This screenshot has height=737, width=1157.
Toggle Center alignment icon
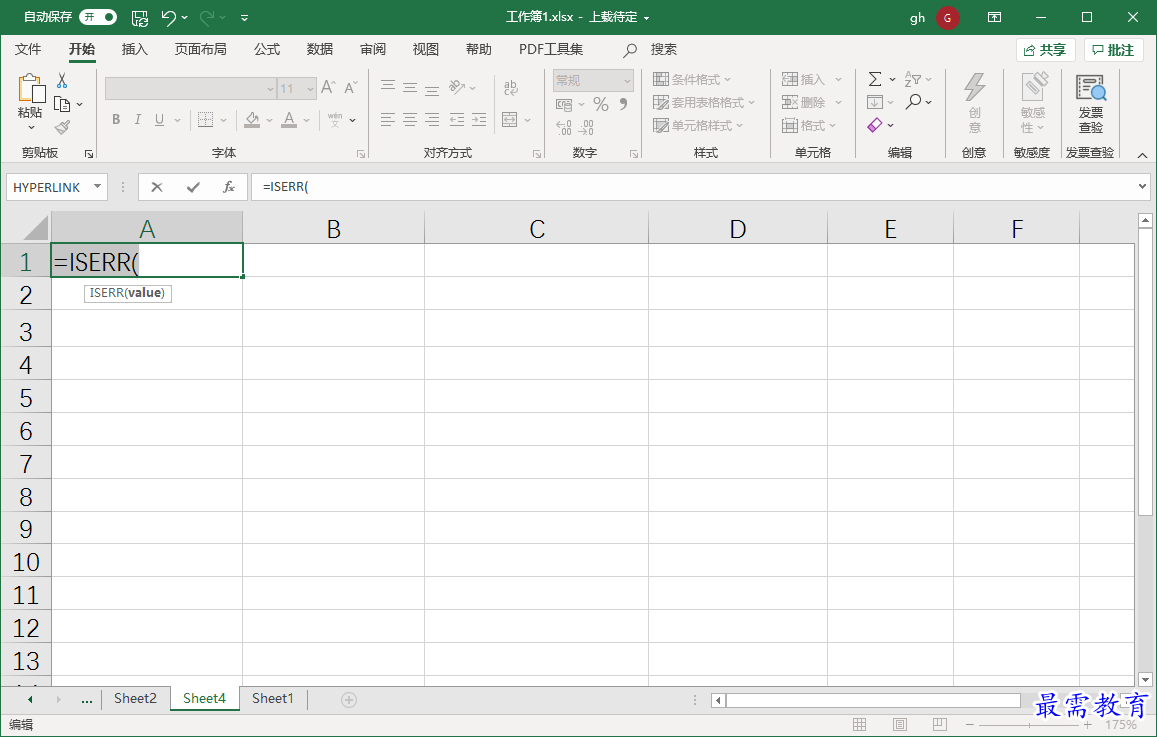[x=410, y=120]
